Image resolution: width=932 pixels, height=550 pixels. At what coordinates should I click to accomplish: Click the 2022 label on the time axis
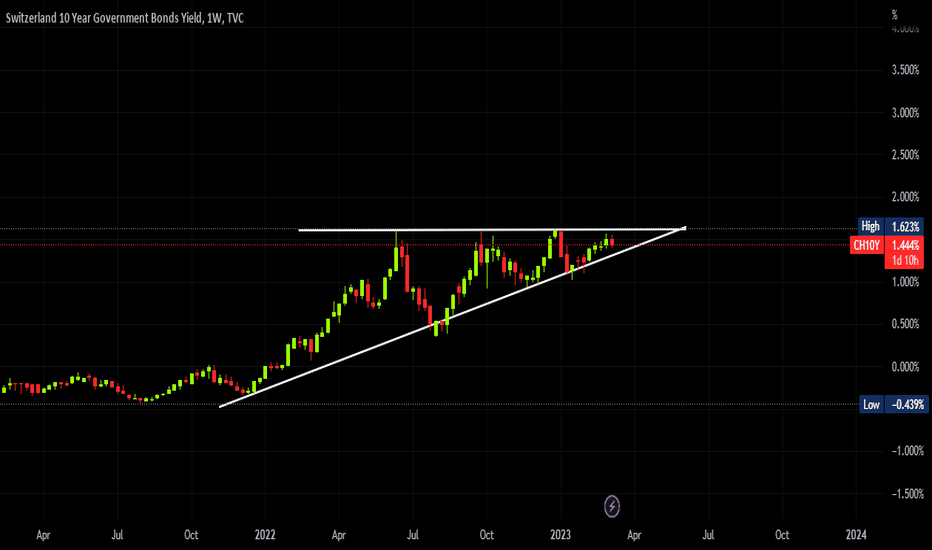tap(265, 535)
